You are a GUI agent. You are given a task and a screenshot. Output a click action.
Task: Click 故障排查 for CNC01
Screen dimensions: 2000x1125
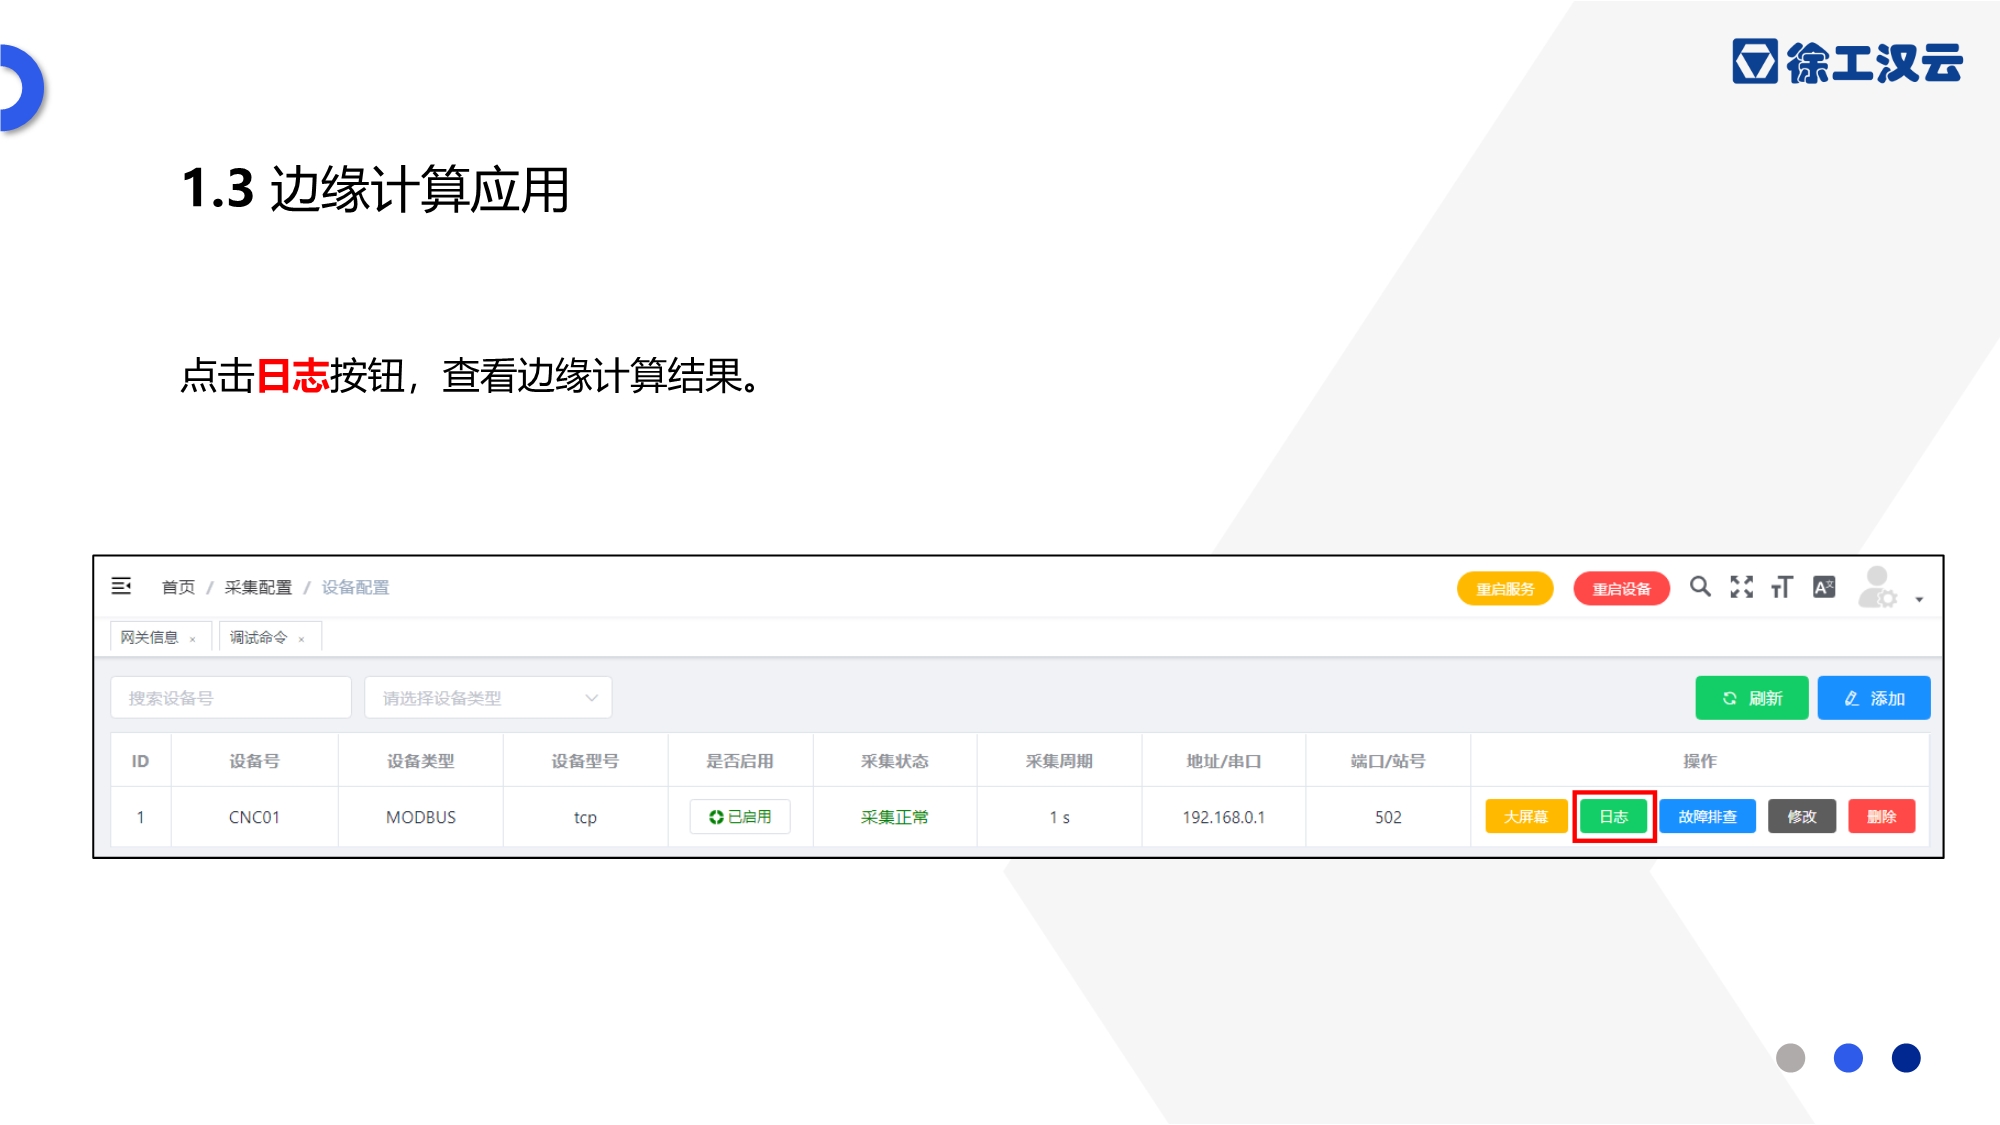[1708, 817]
